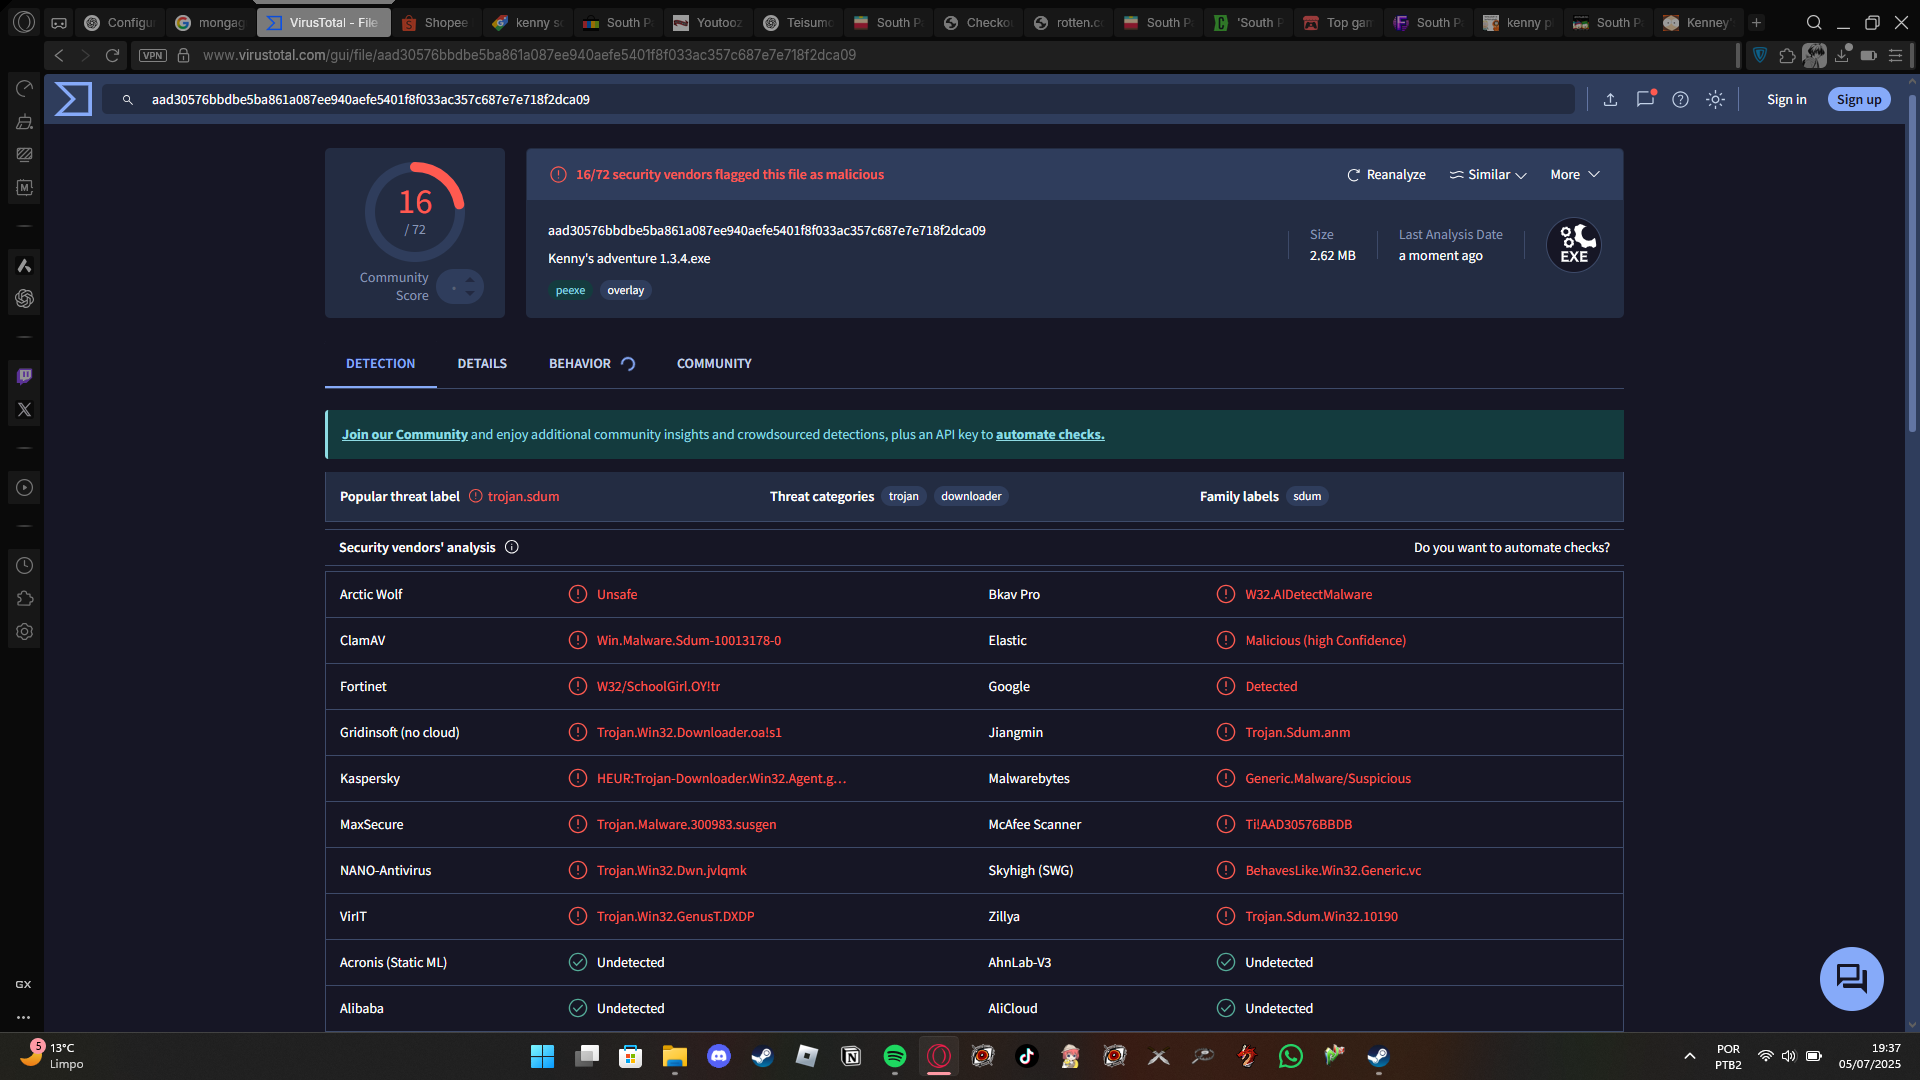Show hidden system tray icons chevron

pyautogui.click(x=1690, y=1056)
